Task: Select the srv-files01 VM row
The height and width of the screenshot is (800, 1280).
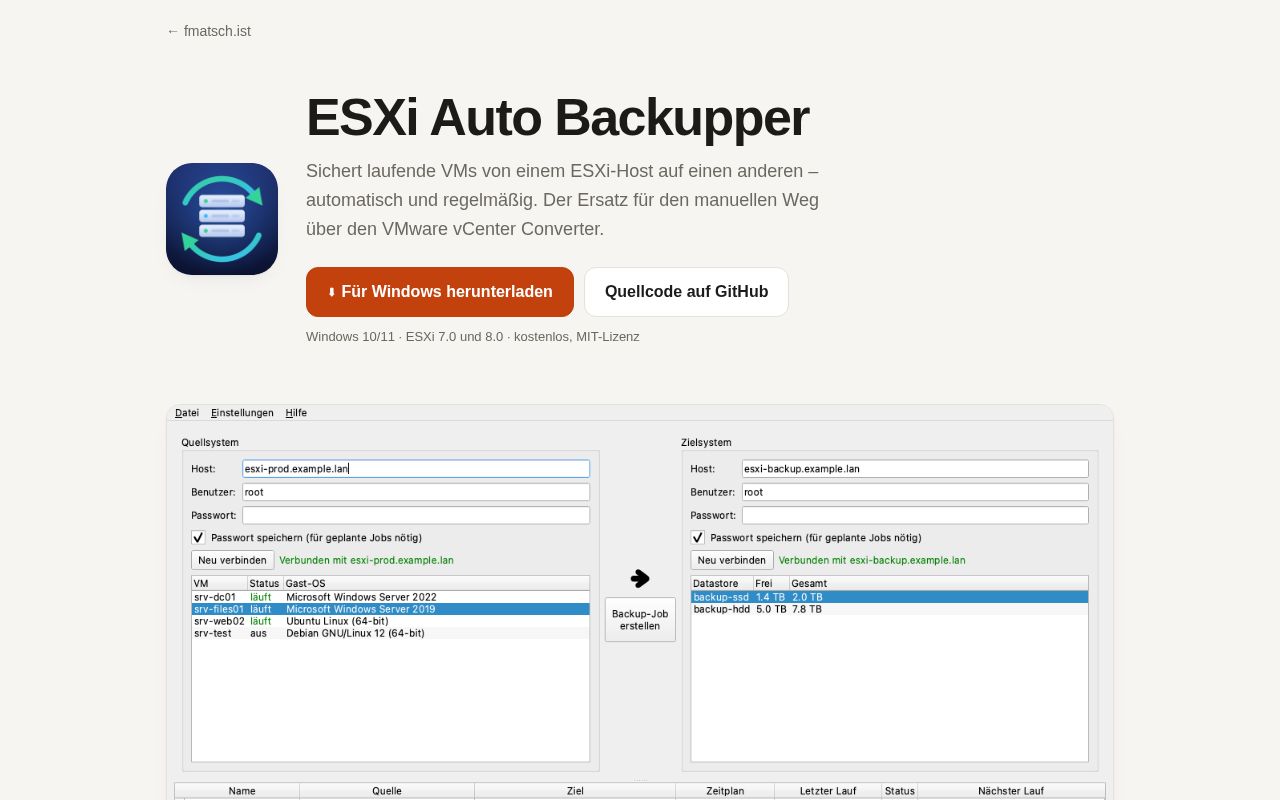Action: (390, 609)
